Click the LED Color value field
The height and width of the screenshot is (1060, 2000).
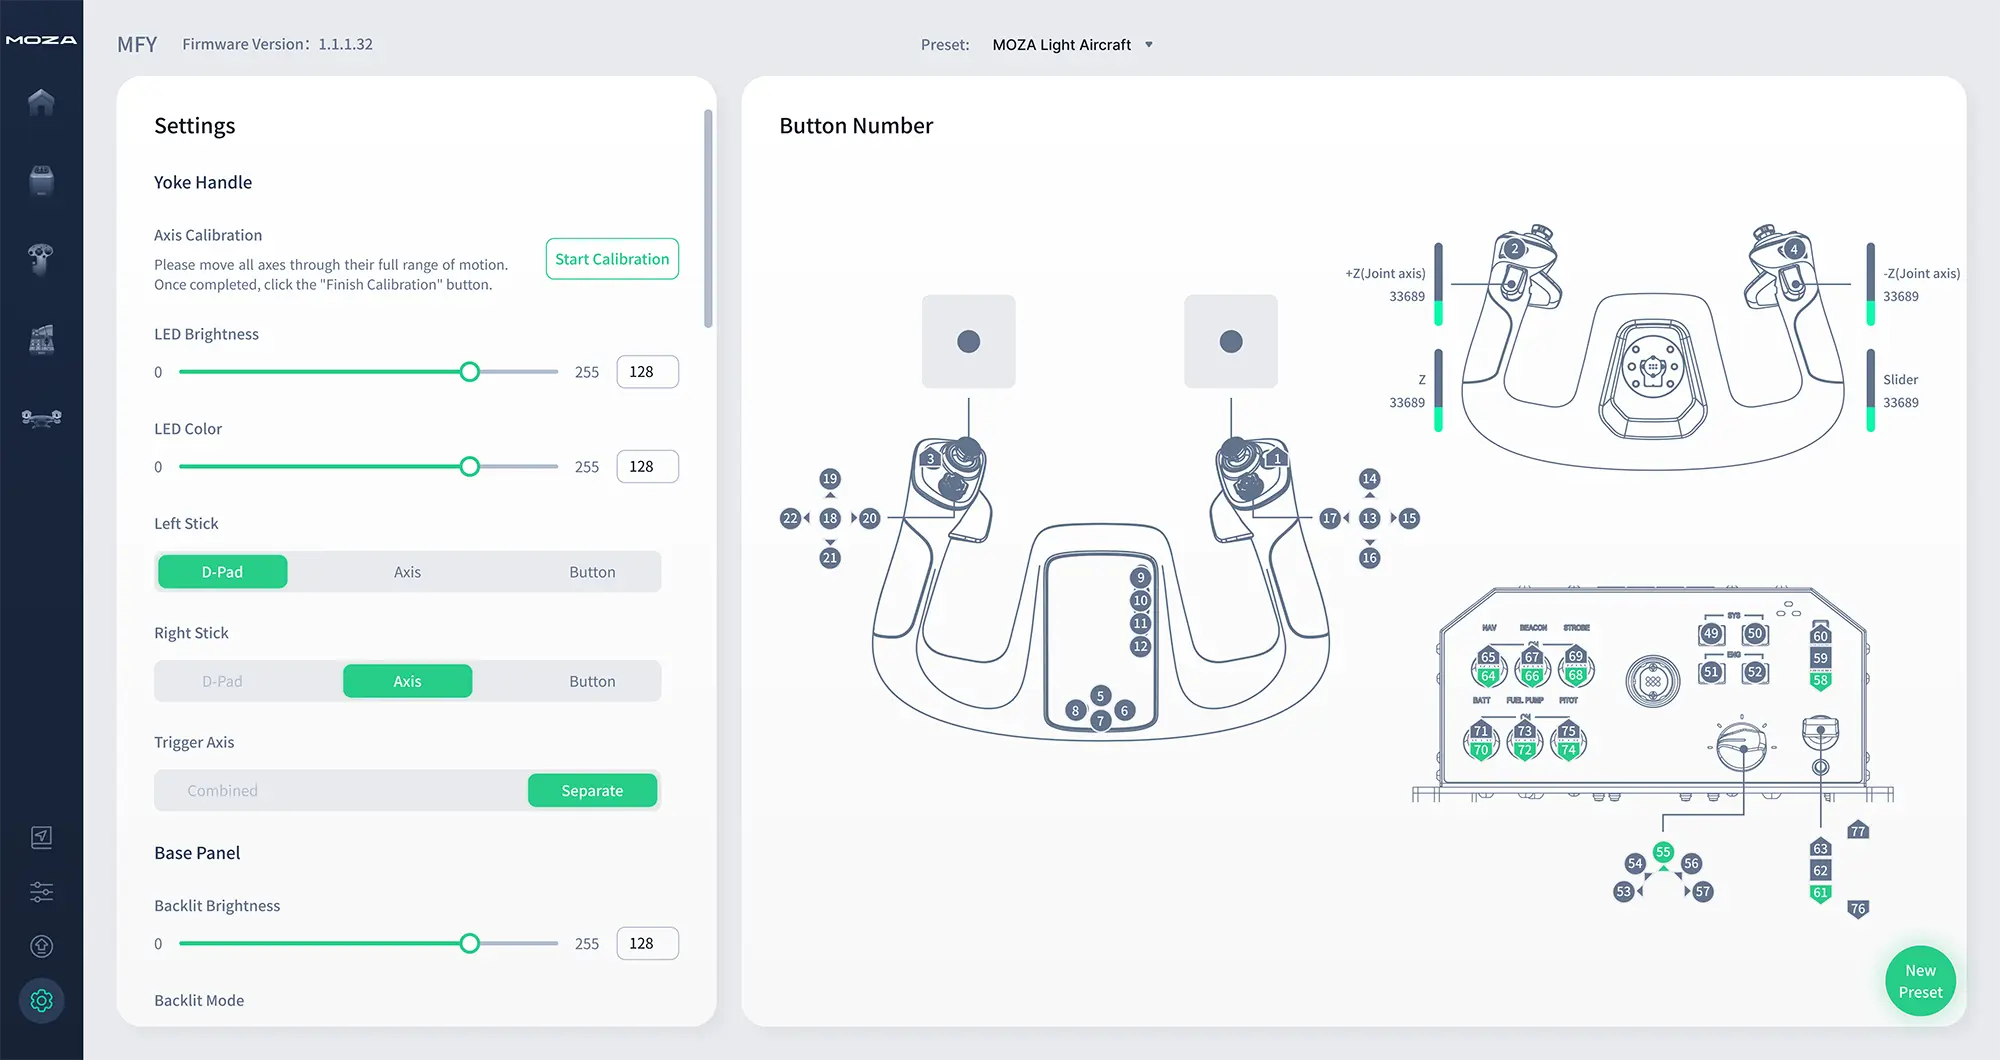point(647,467)
